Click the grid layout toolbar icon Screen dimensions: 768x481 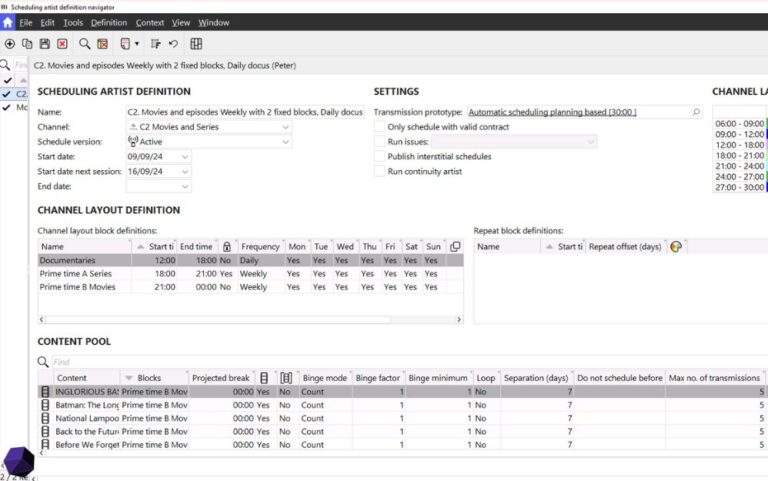coord(196,44)
